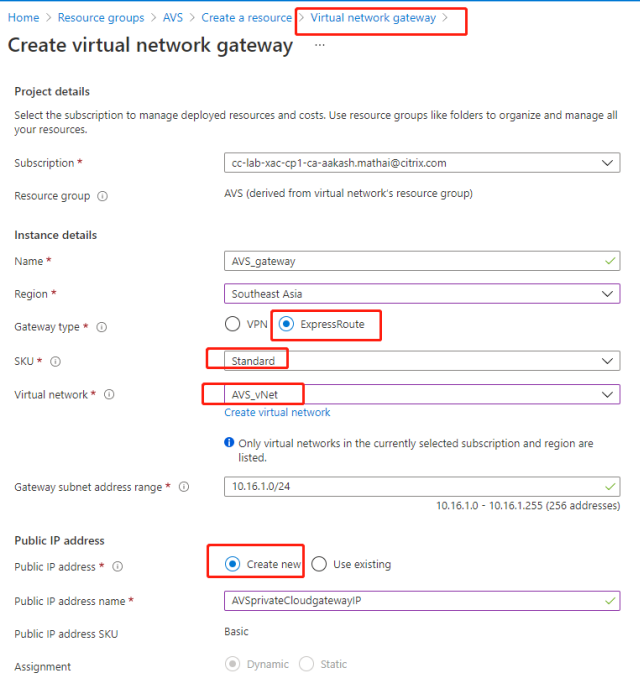This screenshot has height=685, width=640.
Task: Choose the Use existing public IP option
Action: [x=319, y=564]
